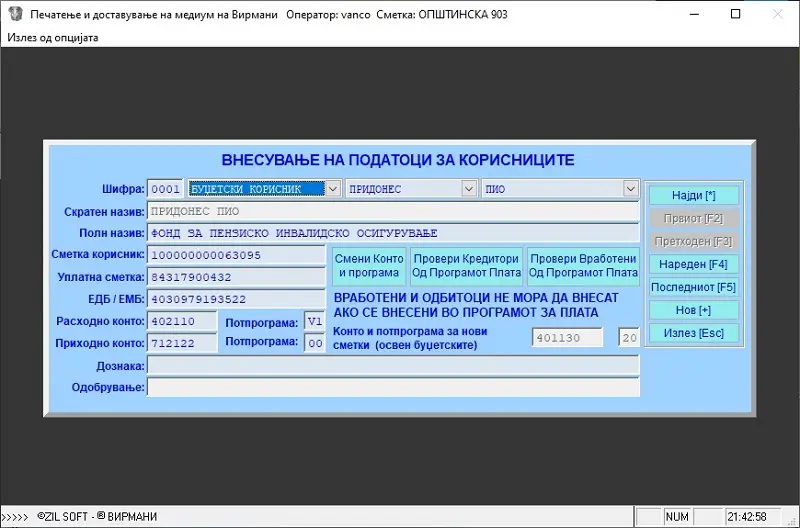Click the Одобрување empty field

pyautogui.click(x=393, y=387)
